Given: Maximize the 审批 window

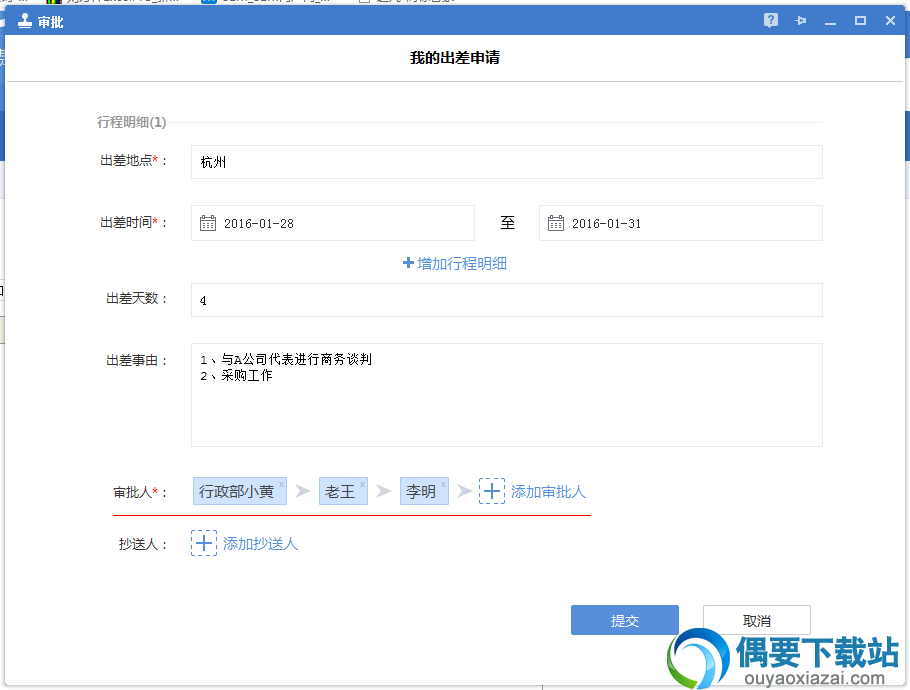Looking at the screenshot, I should [860, 21].
